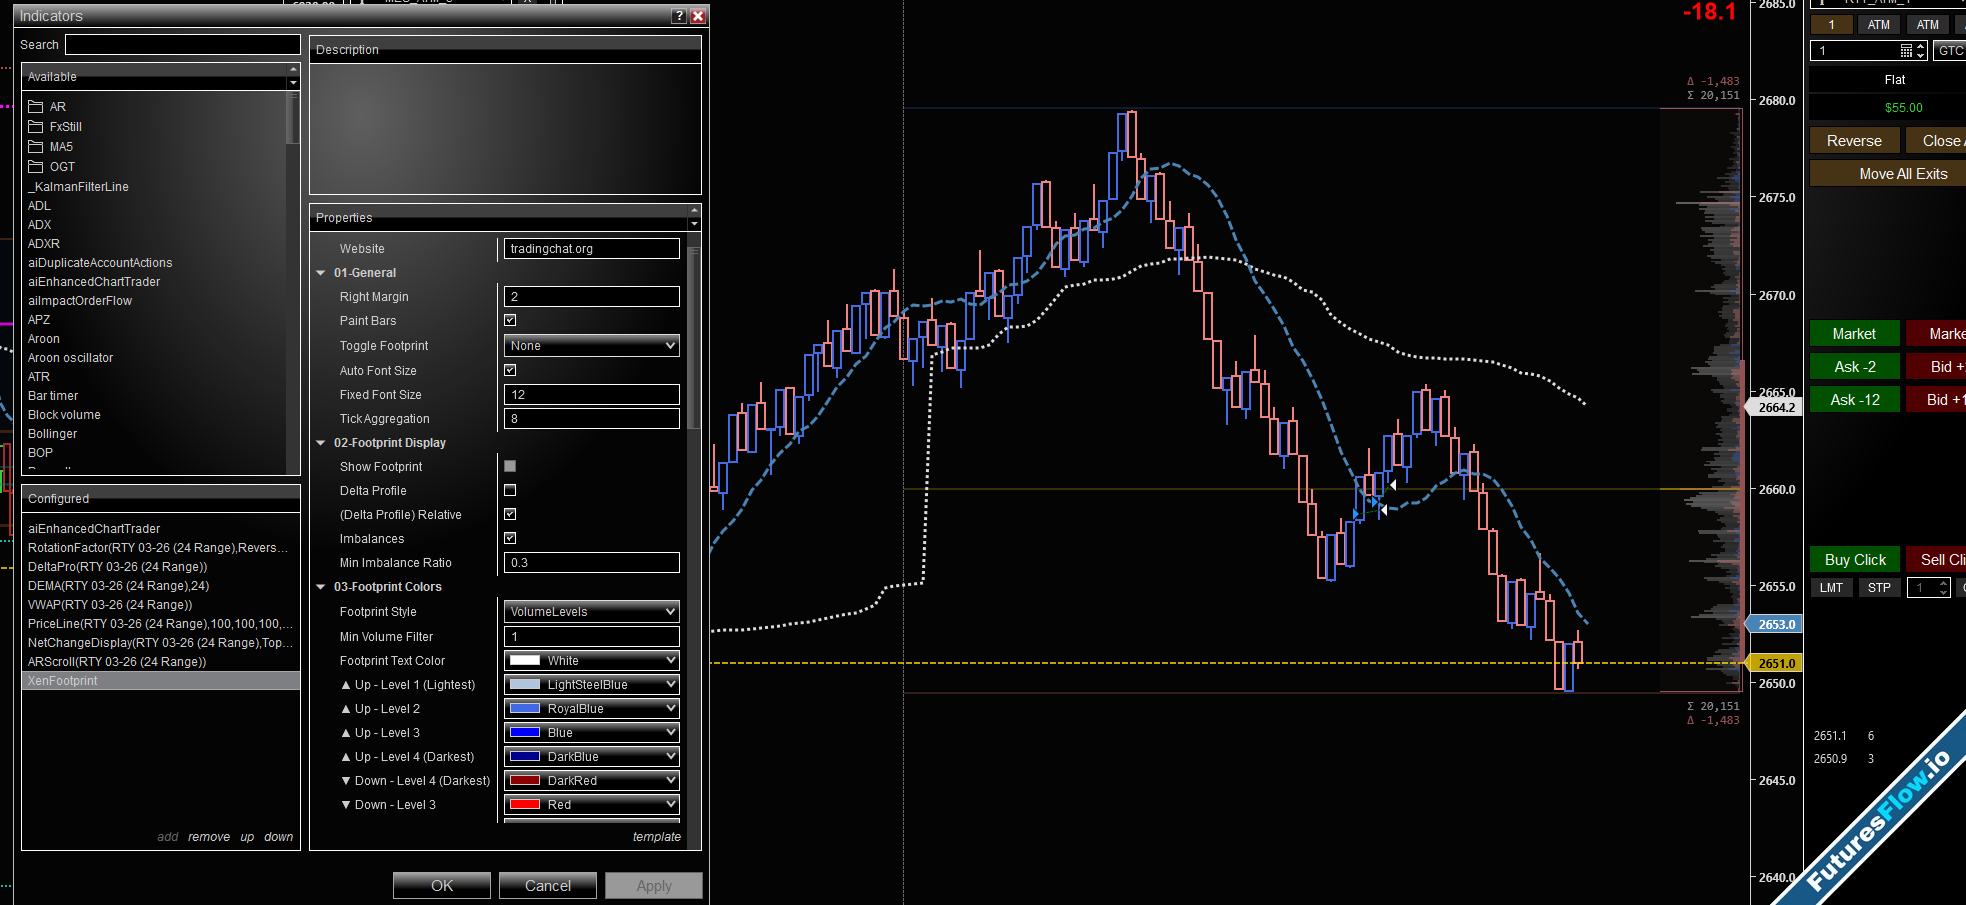Open the FxStill folder
Image resolution: width=1966 pixels, height=905 pixels.
click(37, 127)
